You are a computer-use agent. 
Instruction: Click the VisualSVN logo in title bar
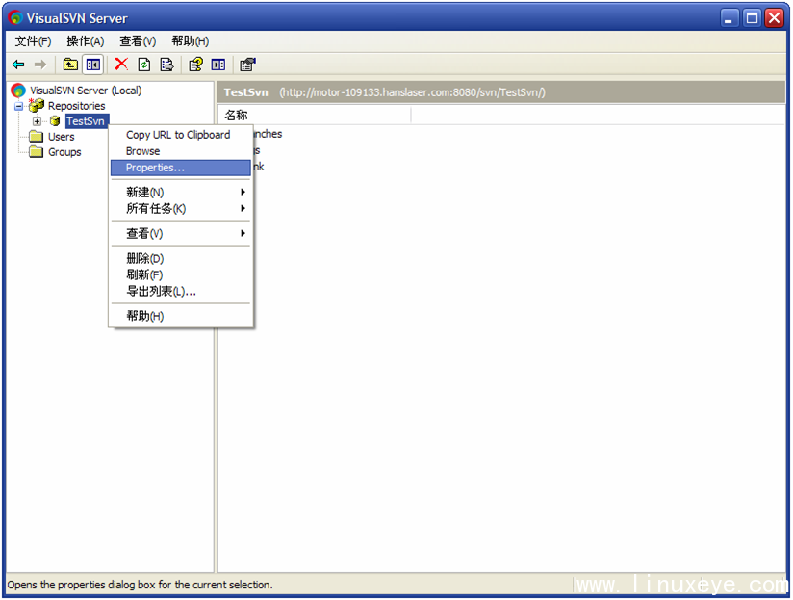16,18
